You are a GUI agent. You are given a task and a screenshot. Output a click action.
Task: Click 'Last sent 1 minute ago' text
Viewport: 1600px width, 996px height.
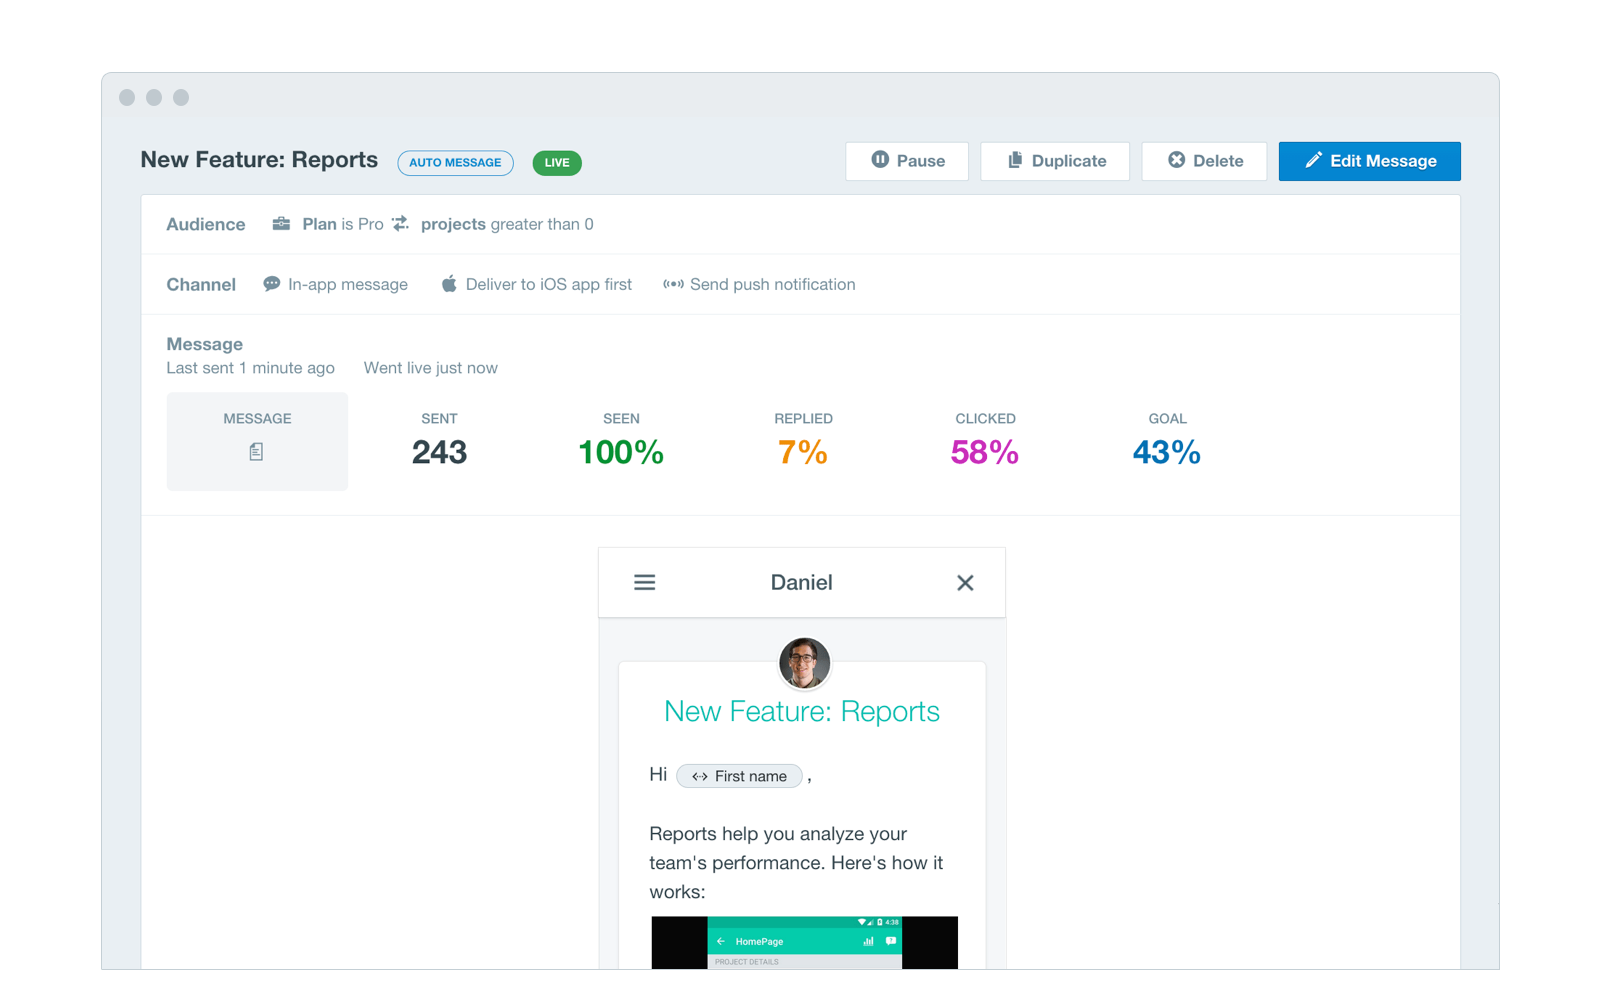point(250,368)
